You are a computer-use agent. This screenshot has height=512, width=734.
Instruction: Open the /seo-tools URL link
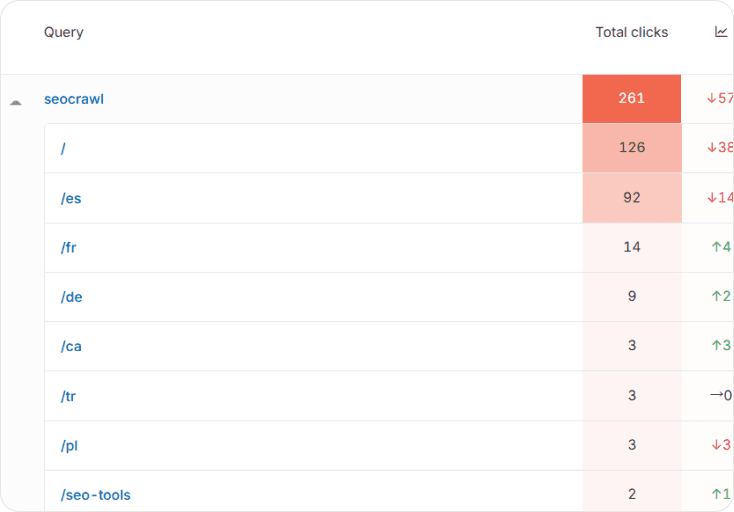[95, 495]
